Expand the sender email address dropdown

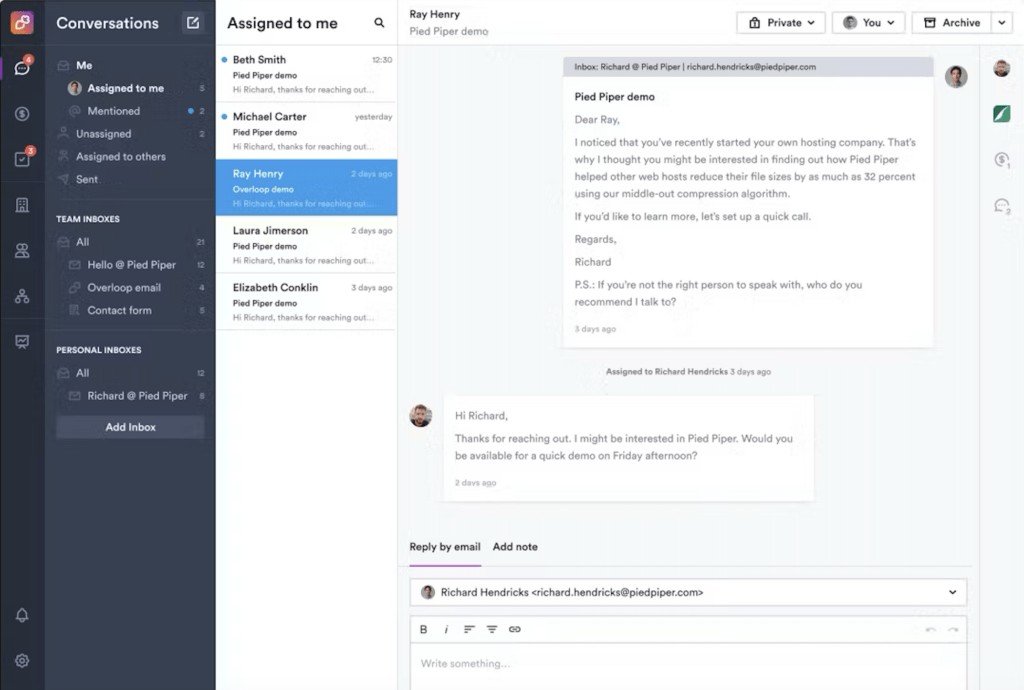952,592
